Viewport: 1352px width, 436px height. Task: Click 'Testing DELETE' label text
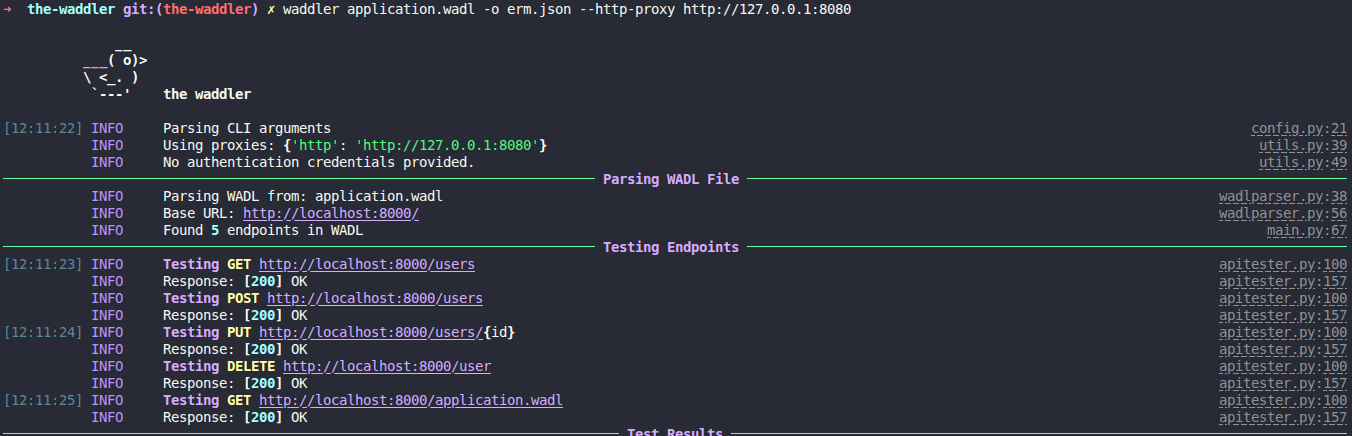tap(219, 367)
